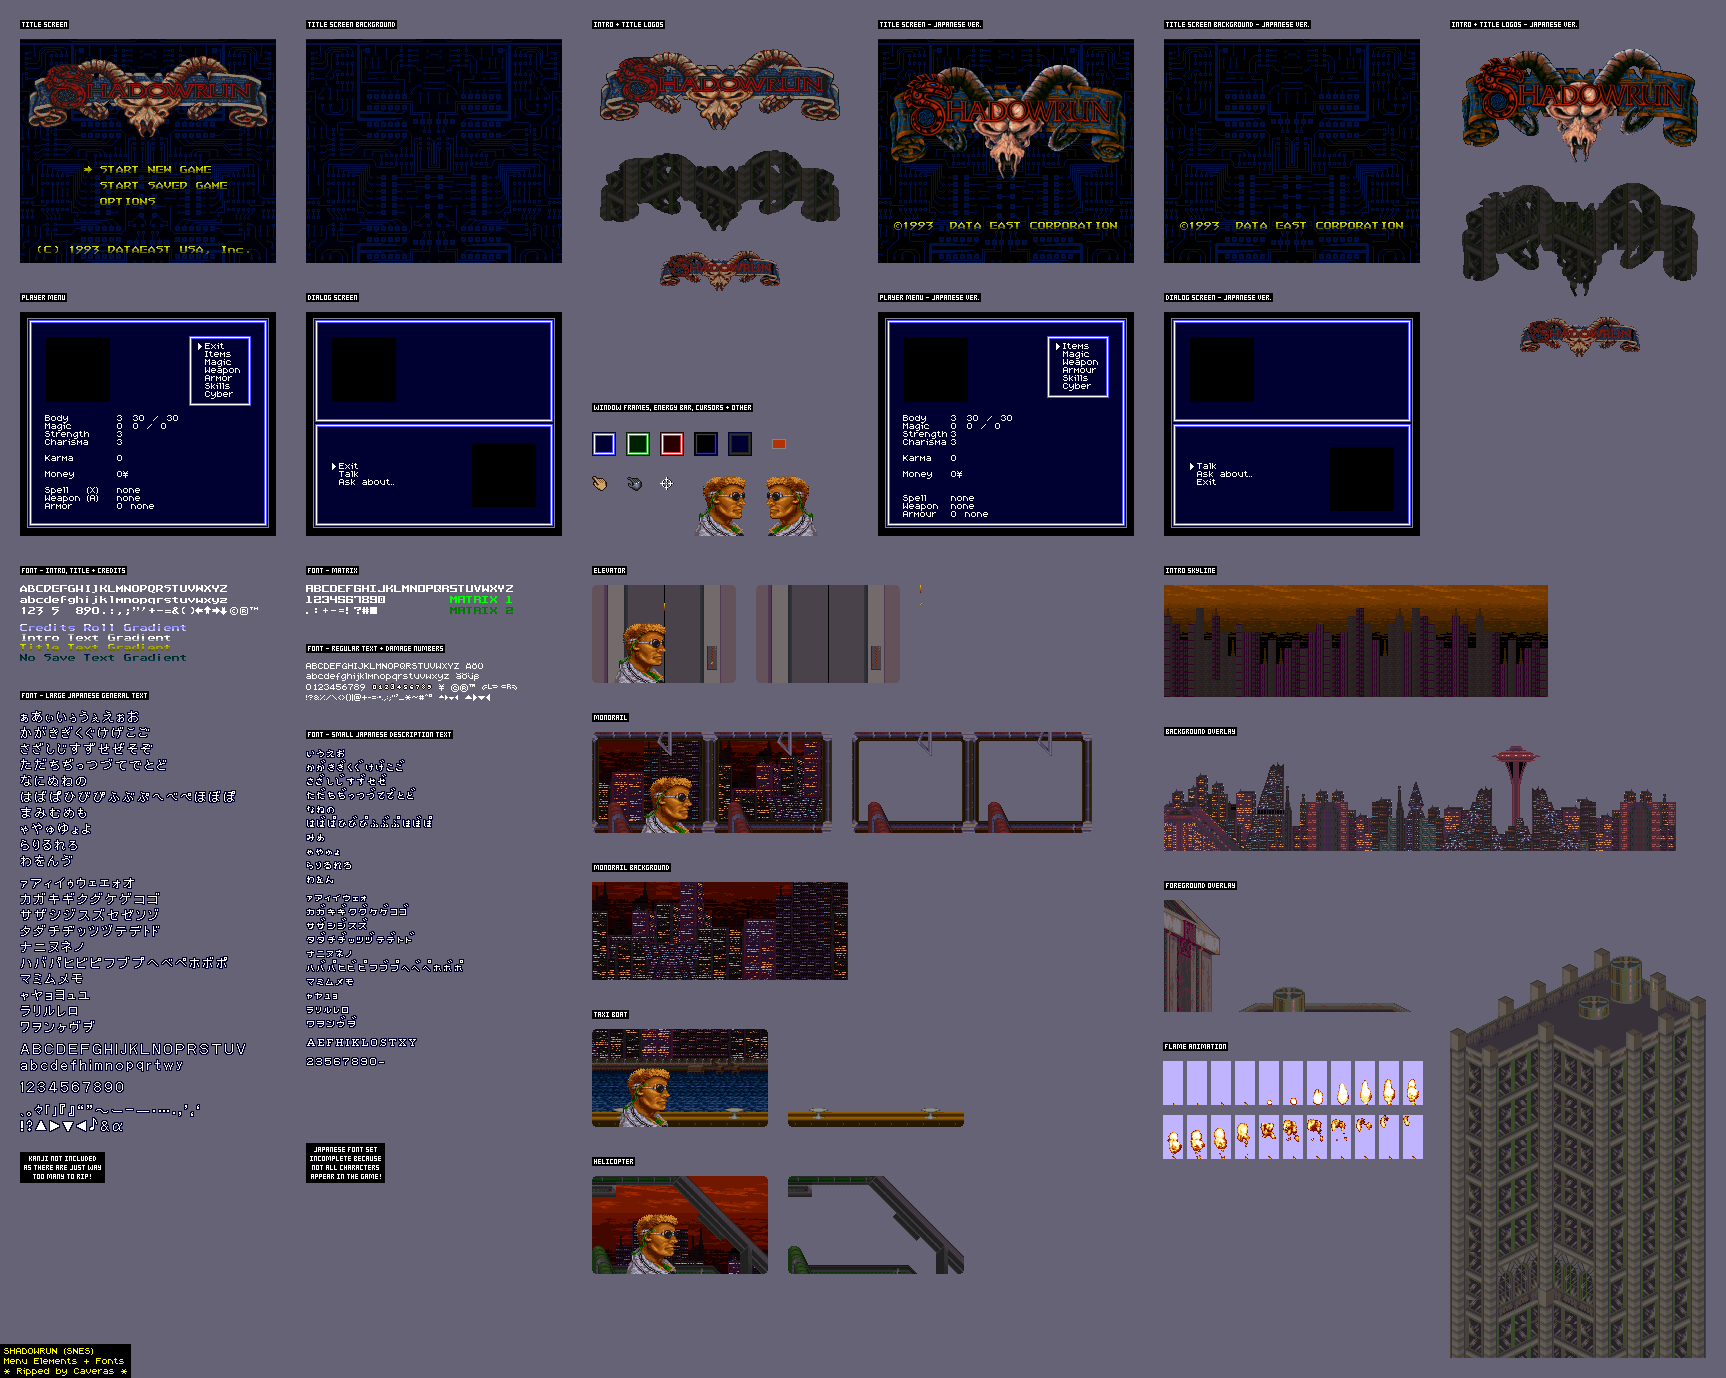Choose Items in the English player menu

click(x=217, y=354)
